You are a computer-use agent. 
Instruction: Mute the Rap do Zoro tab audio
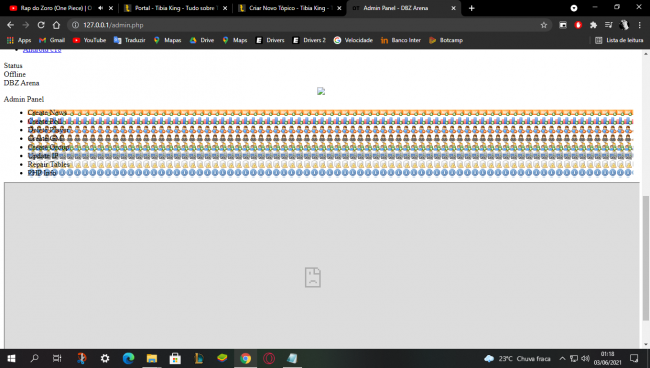pos(101,8)
